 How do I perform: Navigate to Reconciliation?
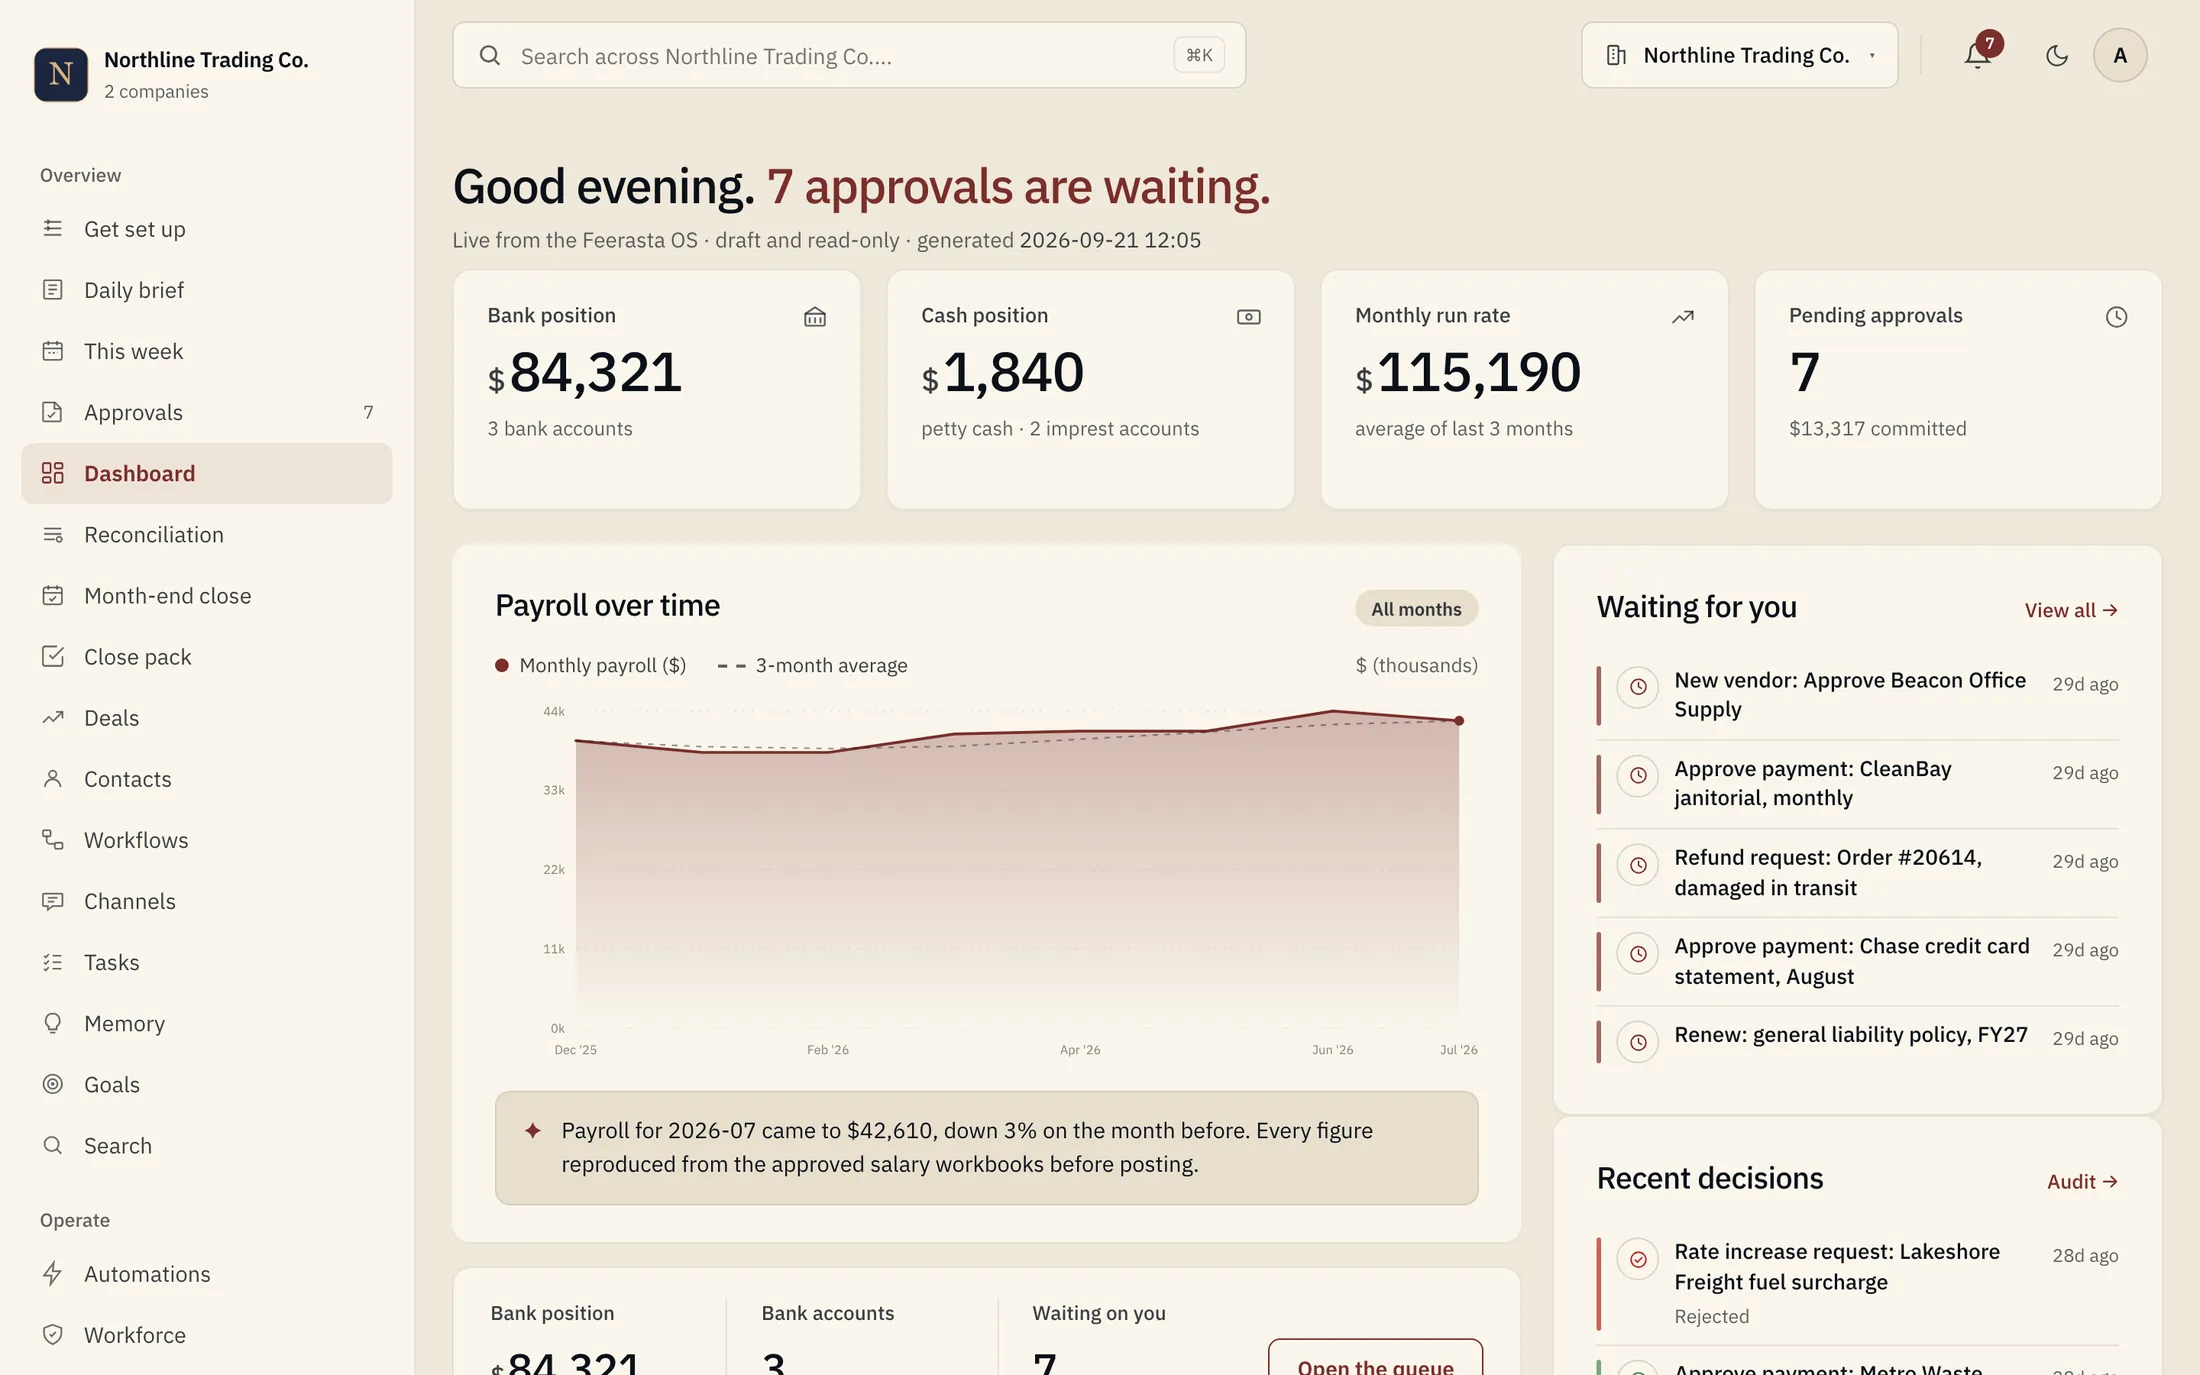click(x=207, y=534)
